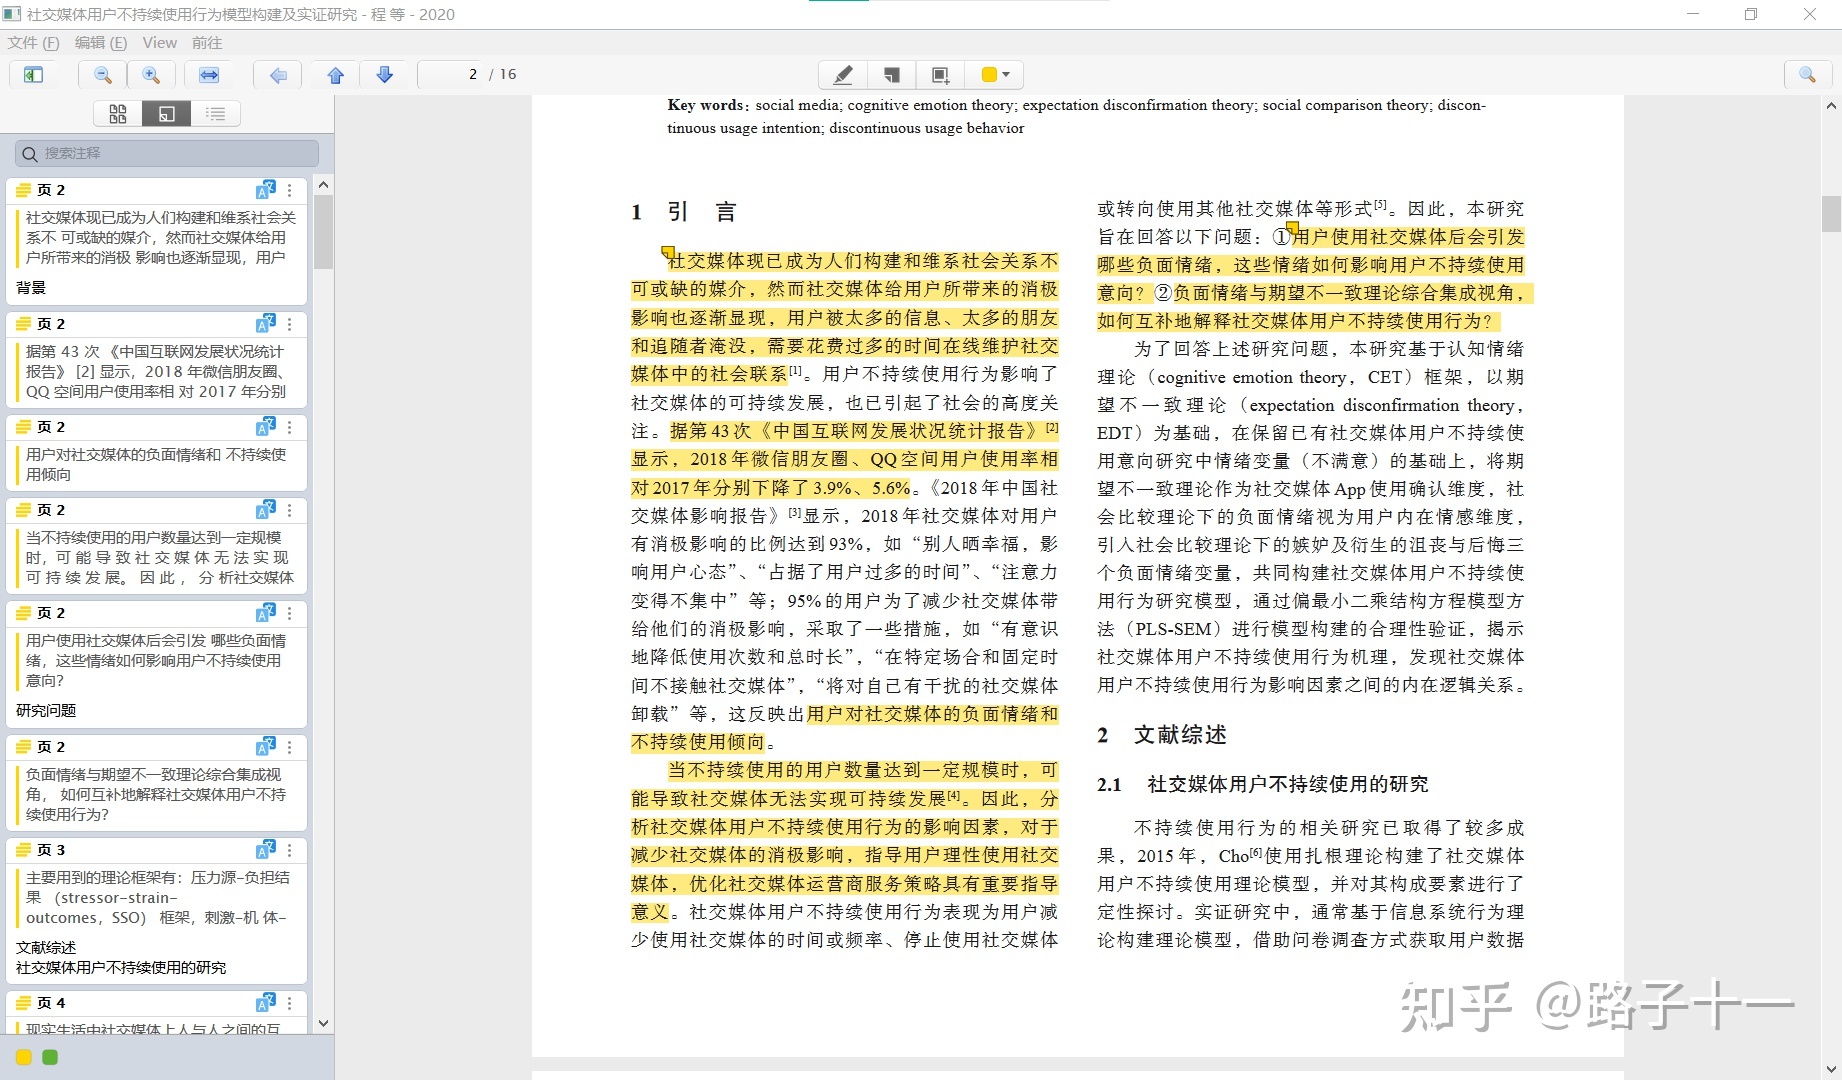The image size is (1842, 1080).
Task: Translate the 社交媒体现已成为 annotation
Action: [265, 190]
